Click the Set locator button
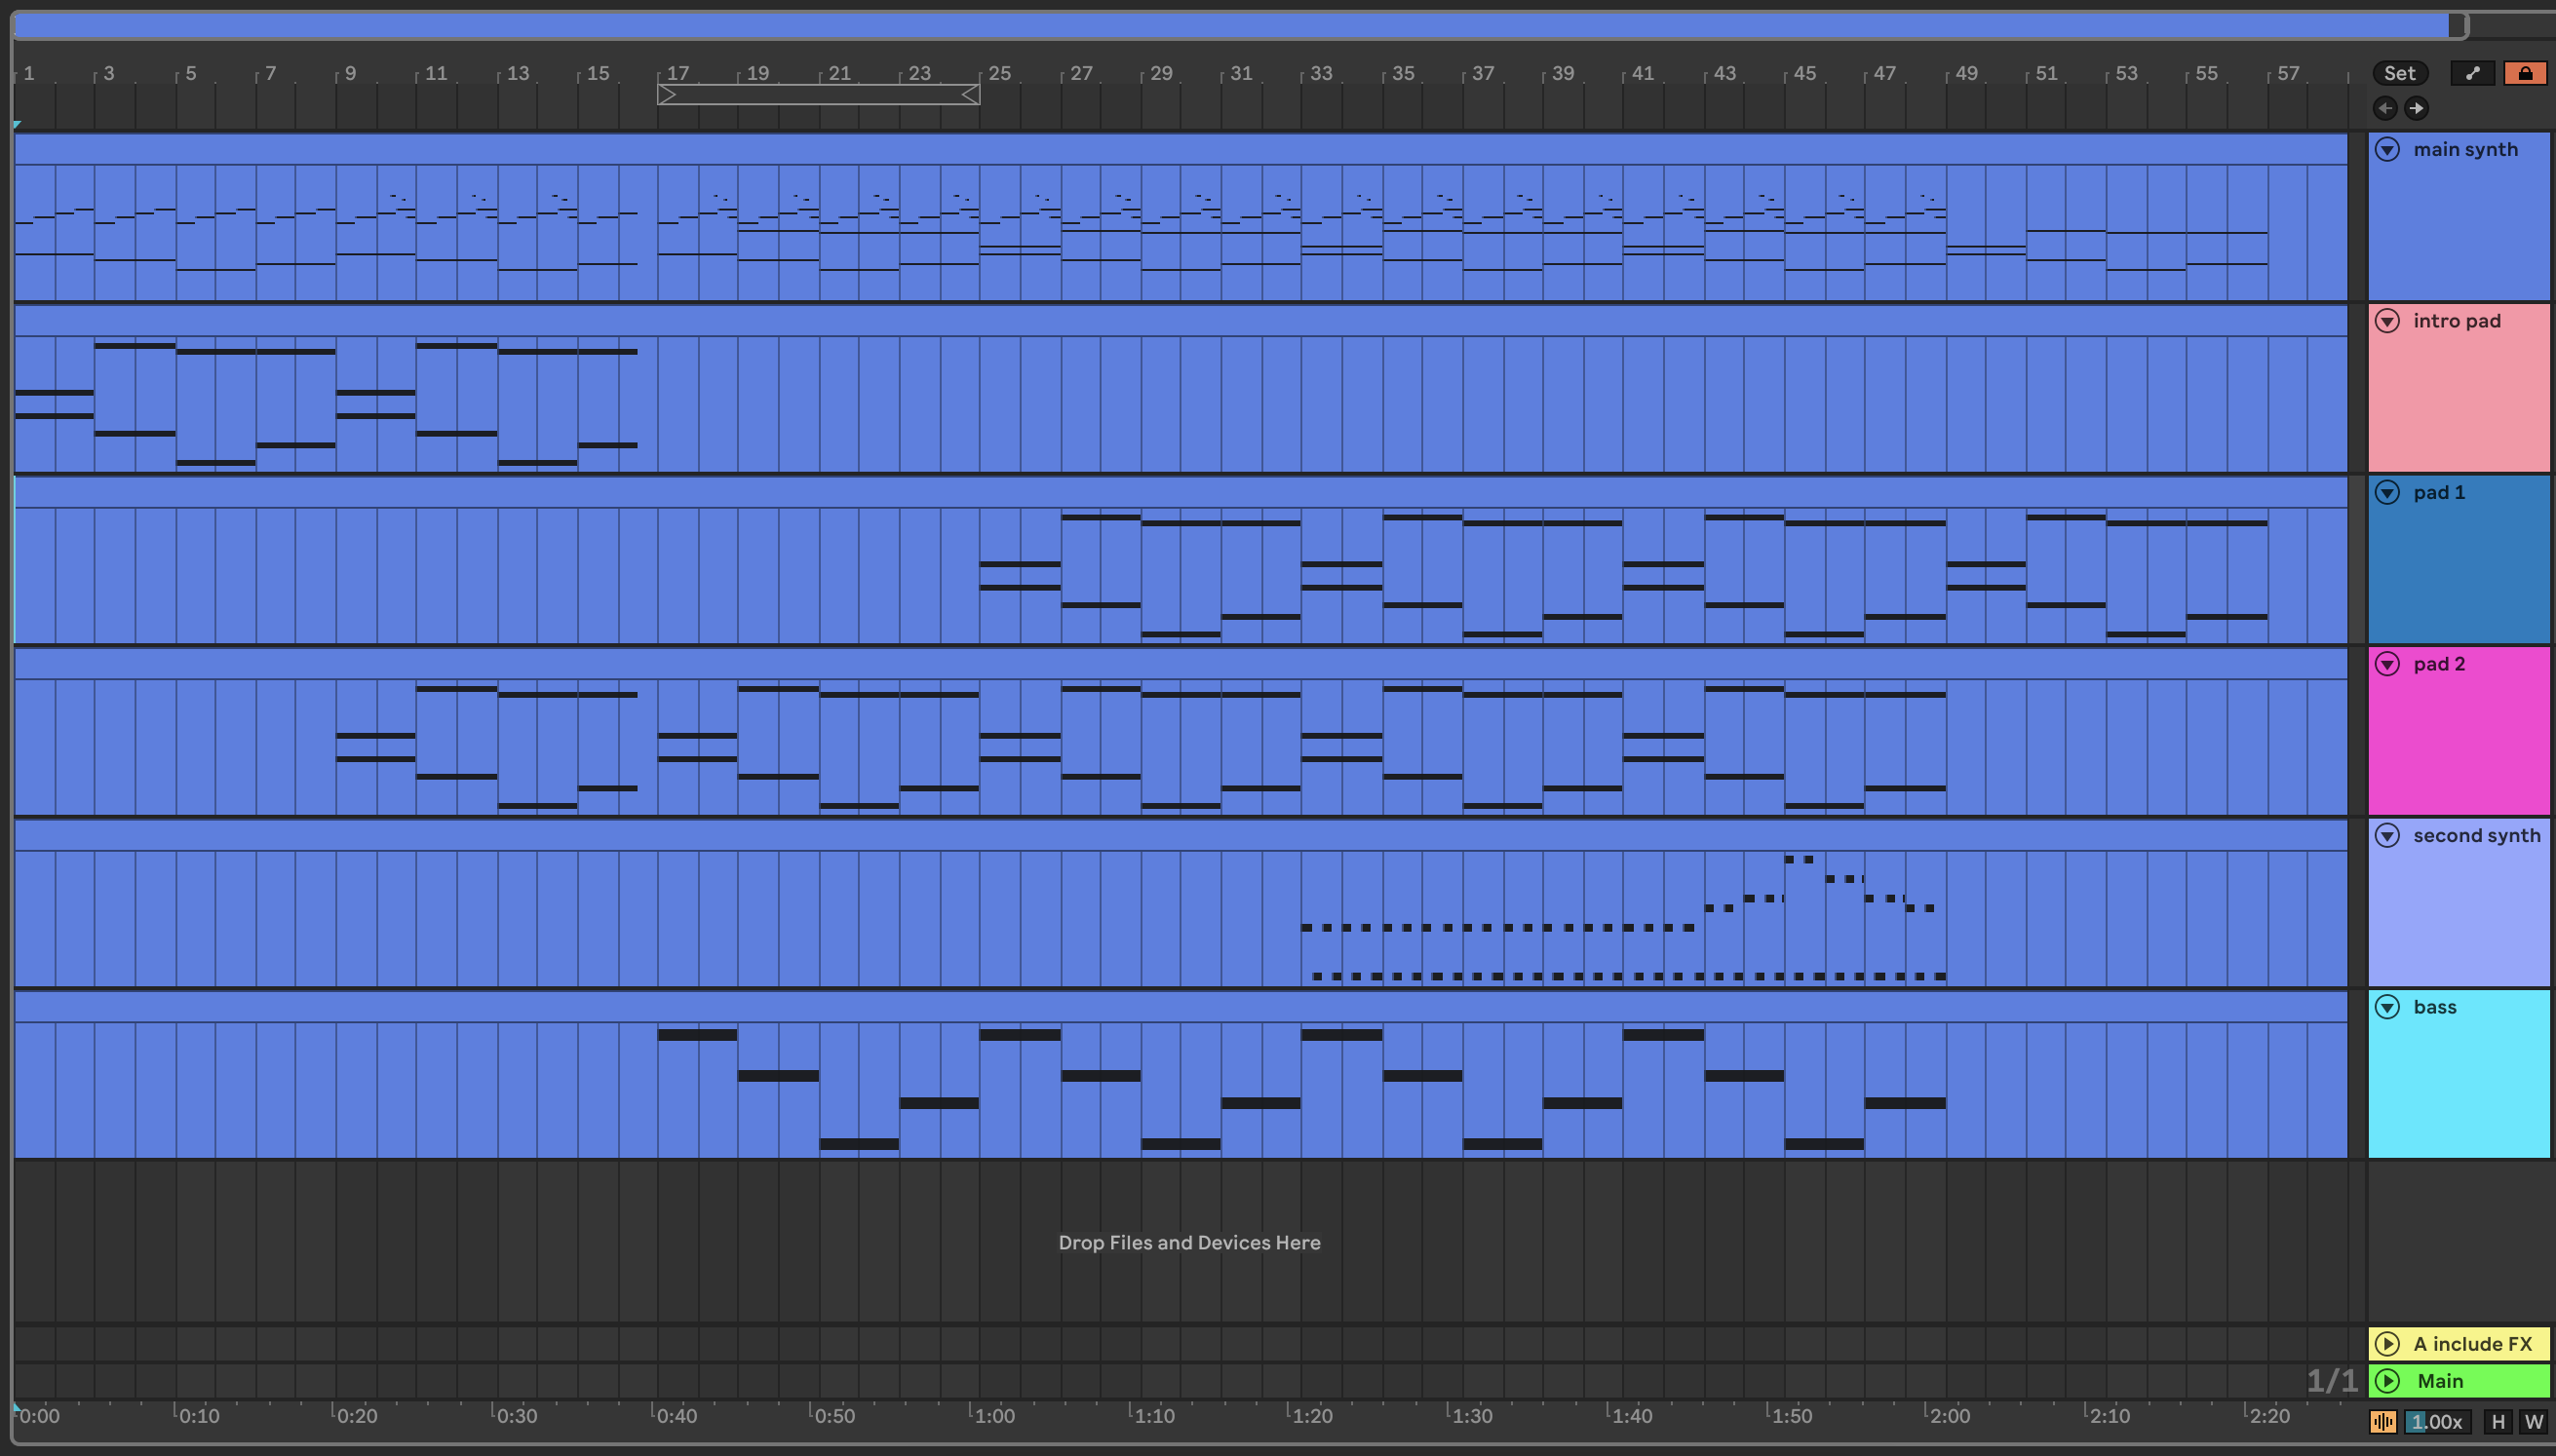 2399,73
